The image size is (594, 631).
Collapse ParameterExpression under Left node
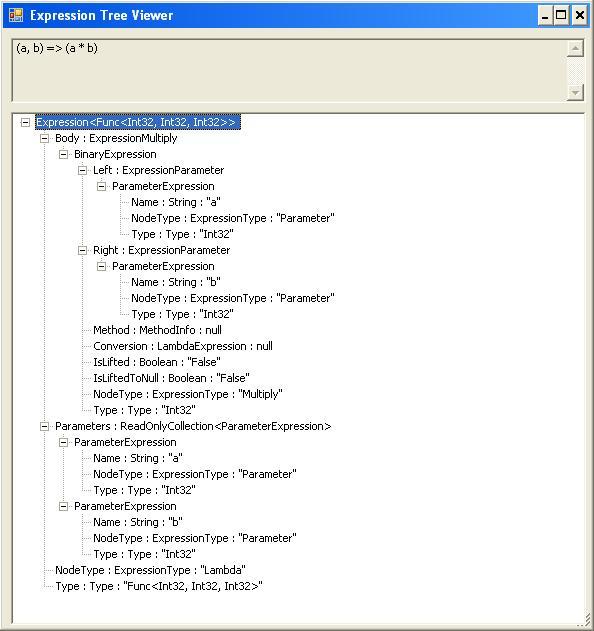pos(101,186)
